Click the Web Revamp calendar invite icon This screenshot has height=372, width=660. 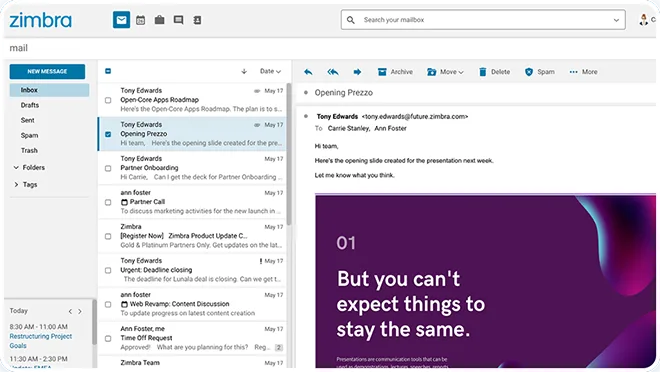tap(124, 304)
